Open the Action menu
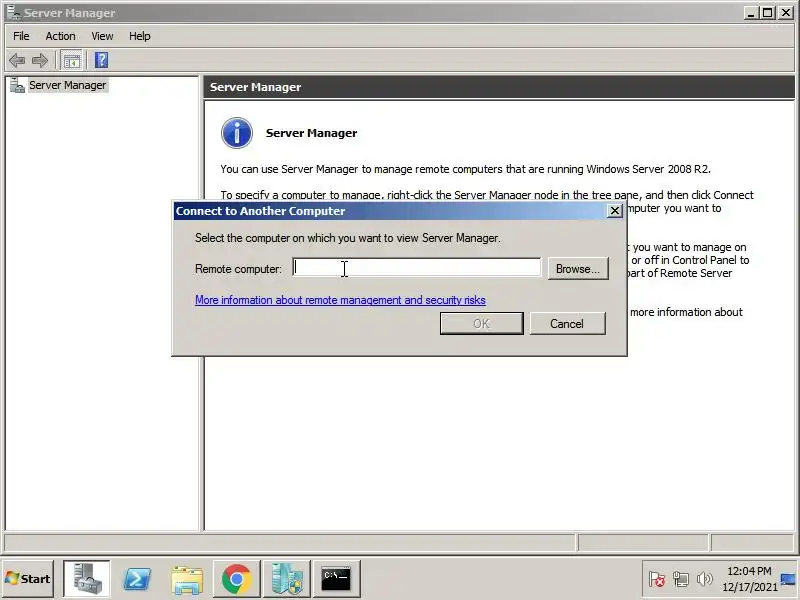Screen dimensions: 800x600 pyautogui.click(x=60, y=36)
